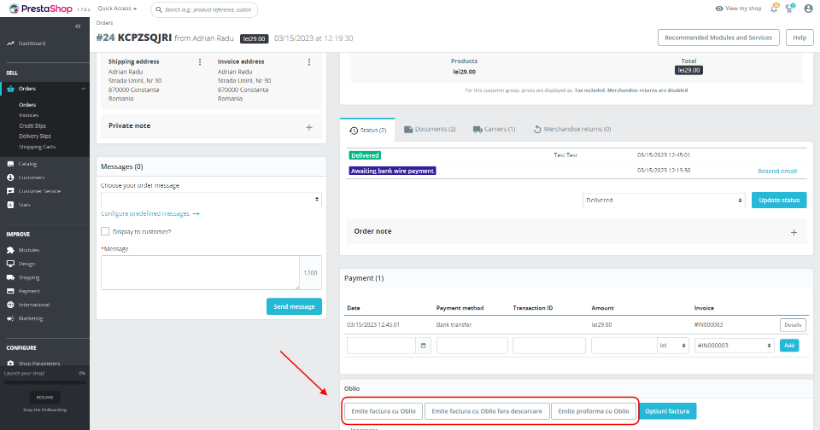
Task: Collapse the Orders section in the sidebar
Action: tap(83, 89)
